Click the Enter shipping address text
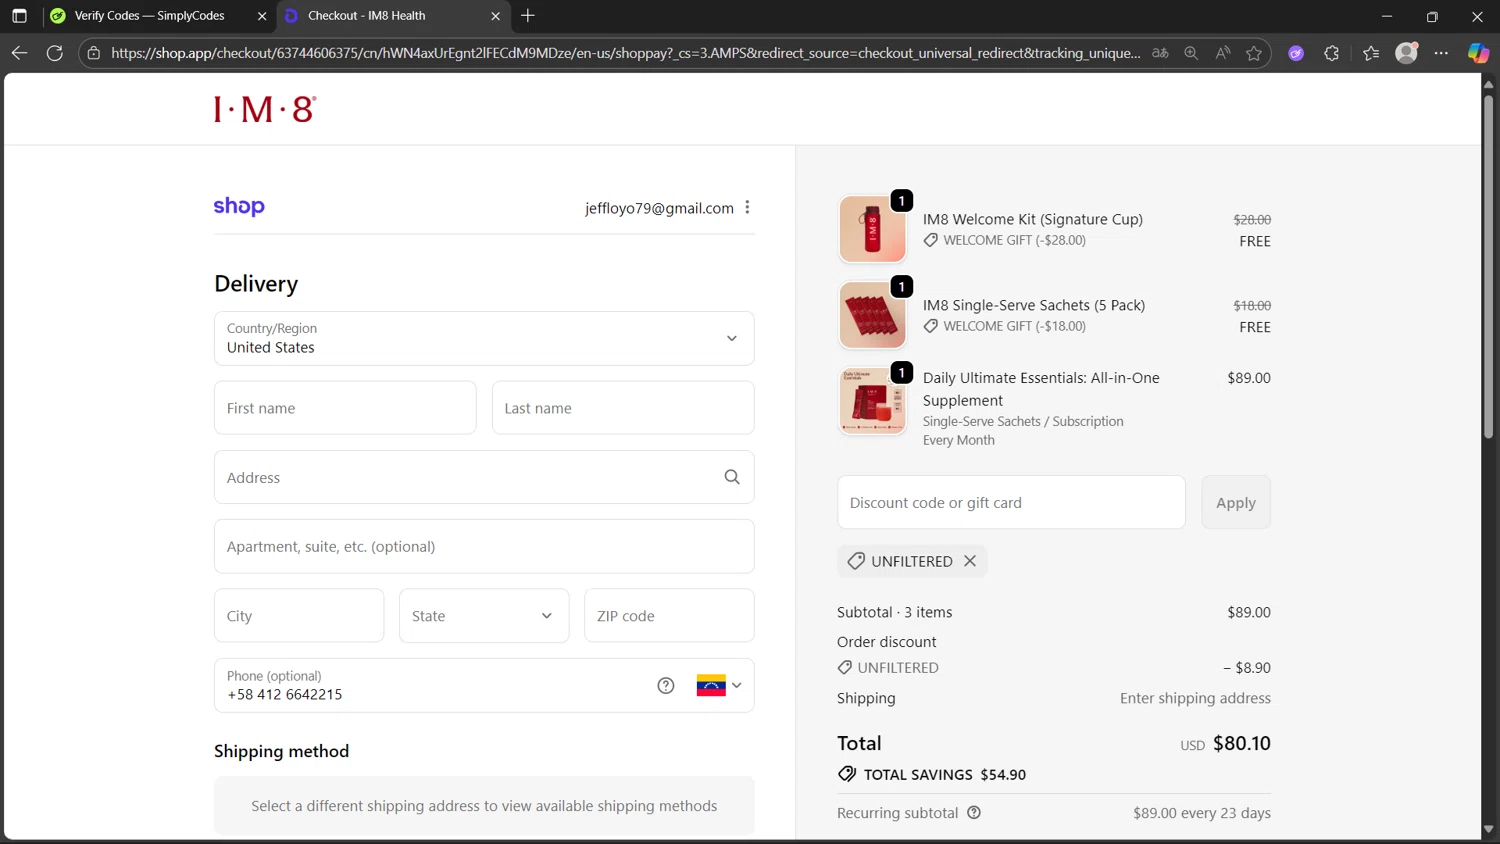The height and width of the screenshot is (844, 1500). pos(1195,698)
